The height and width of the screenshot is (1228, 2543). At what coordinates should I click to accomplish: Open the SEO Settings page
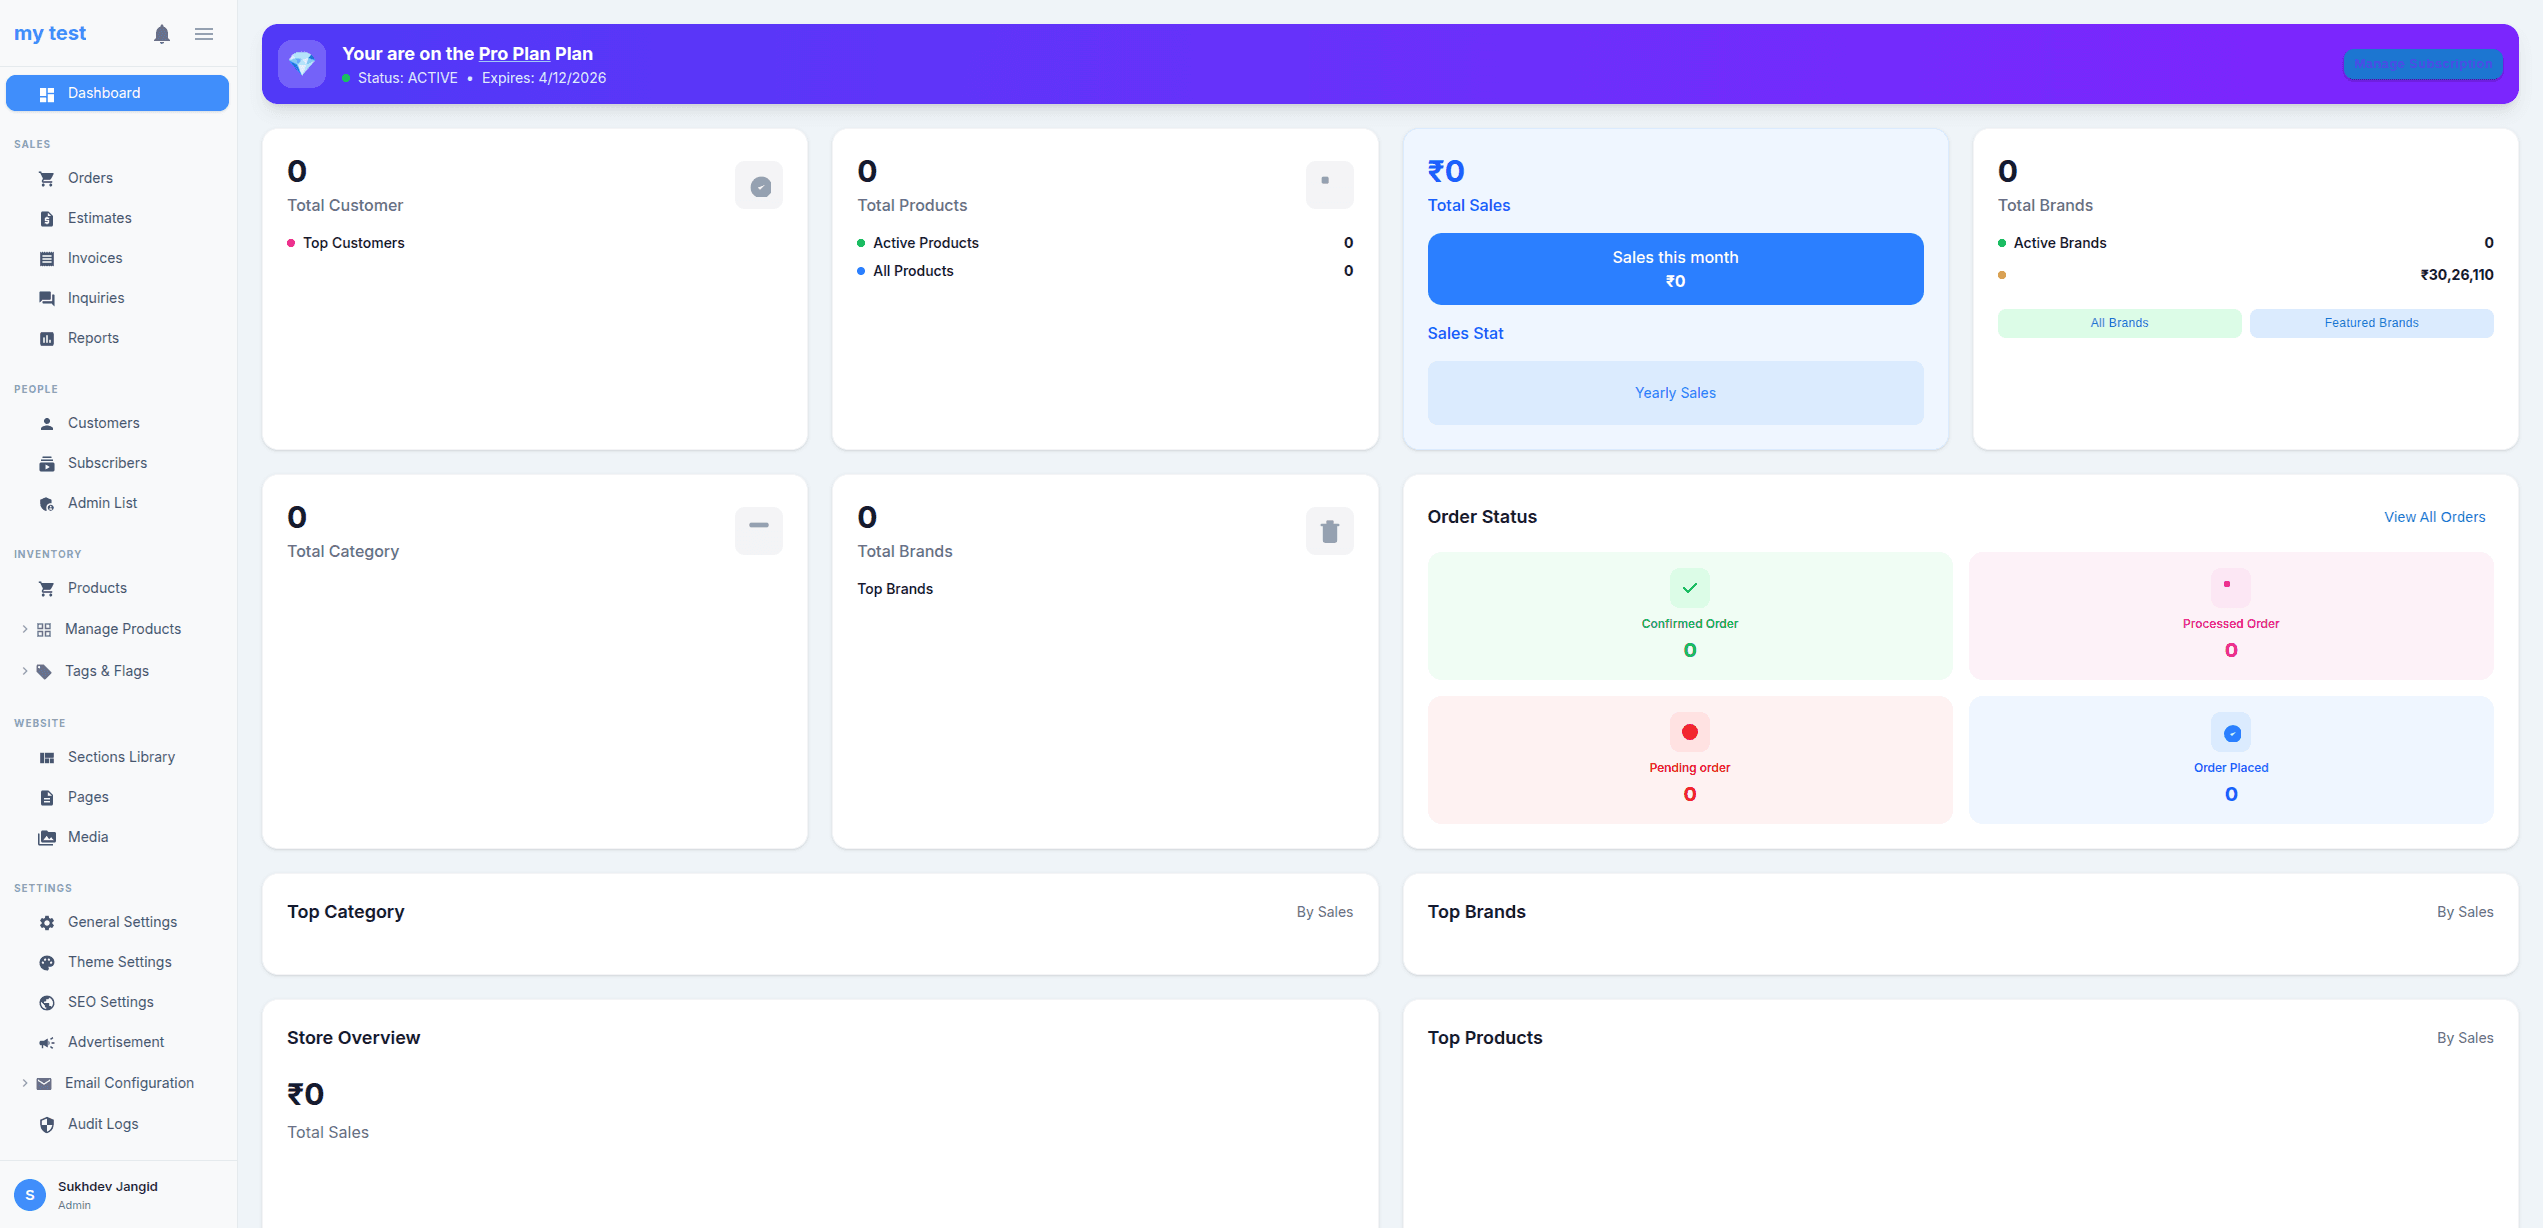point(110,1001)
